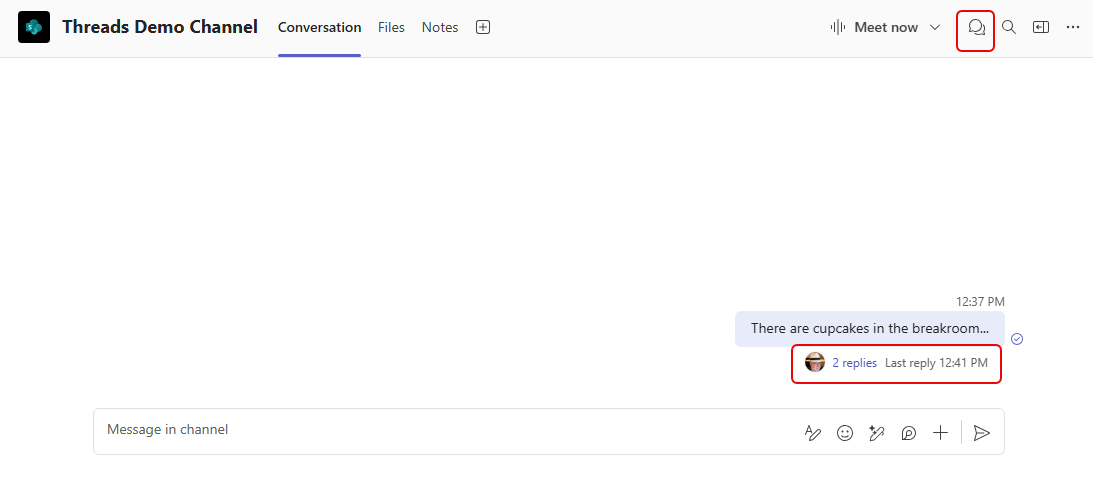Open the More options ellipsis menu
This screenshot has width=1093, height=478.
pos(1073,28)
